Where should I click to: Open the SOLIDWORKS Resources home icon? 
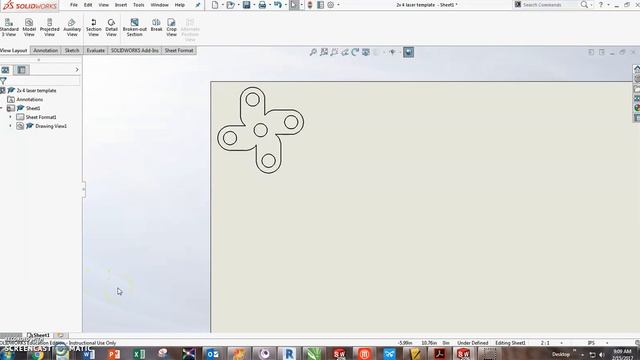tap(637, 69)
